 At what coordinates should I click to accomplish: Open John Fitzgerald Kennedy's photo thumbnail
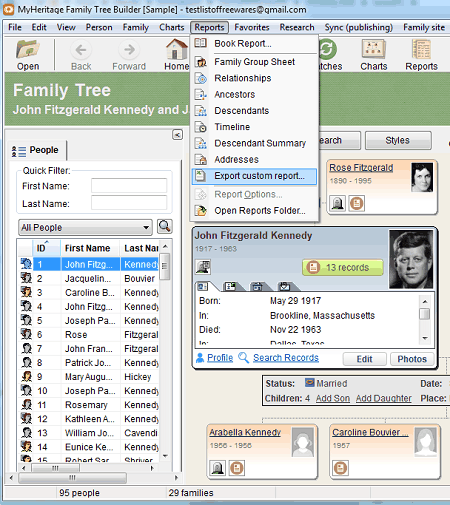(x=411, y=259)
